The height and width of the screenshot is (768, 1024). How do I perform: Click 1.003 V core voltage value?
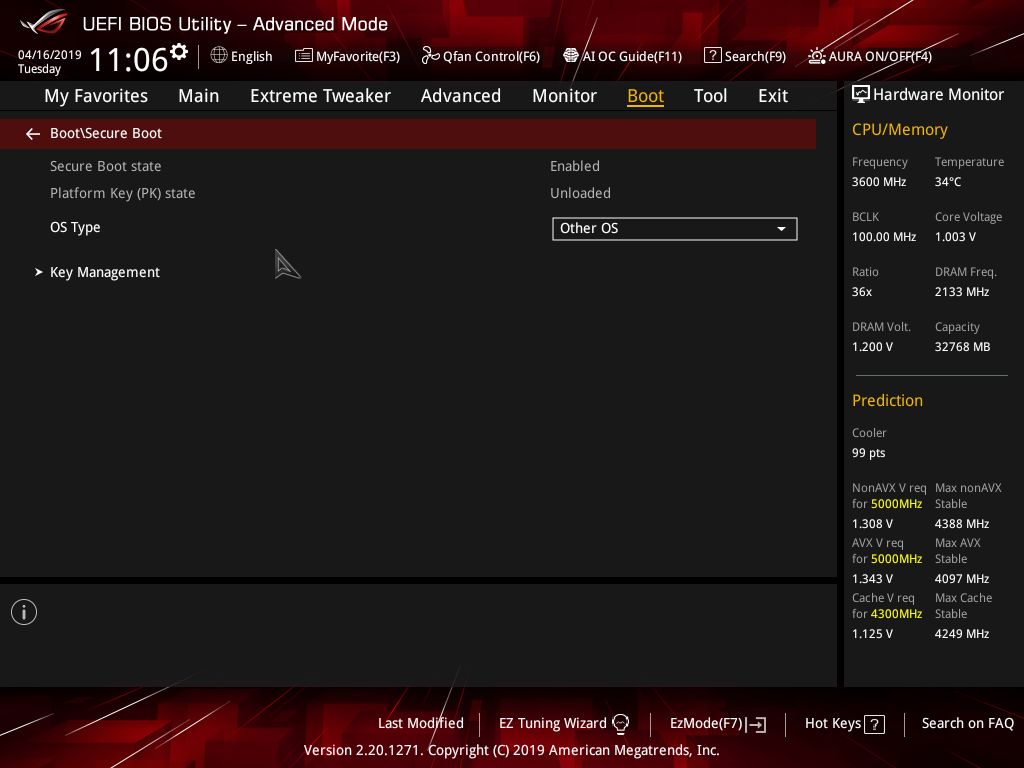[x=955, y=237]
